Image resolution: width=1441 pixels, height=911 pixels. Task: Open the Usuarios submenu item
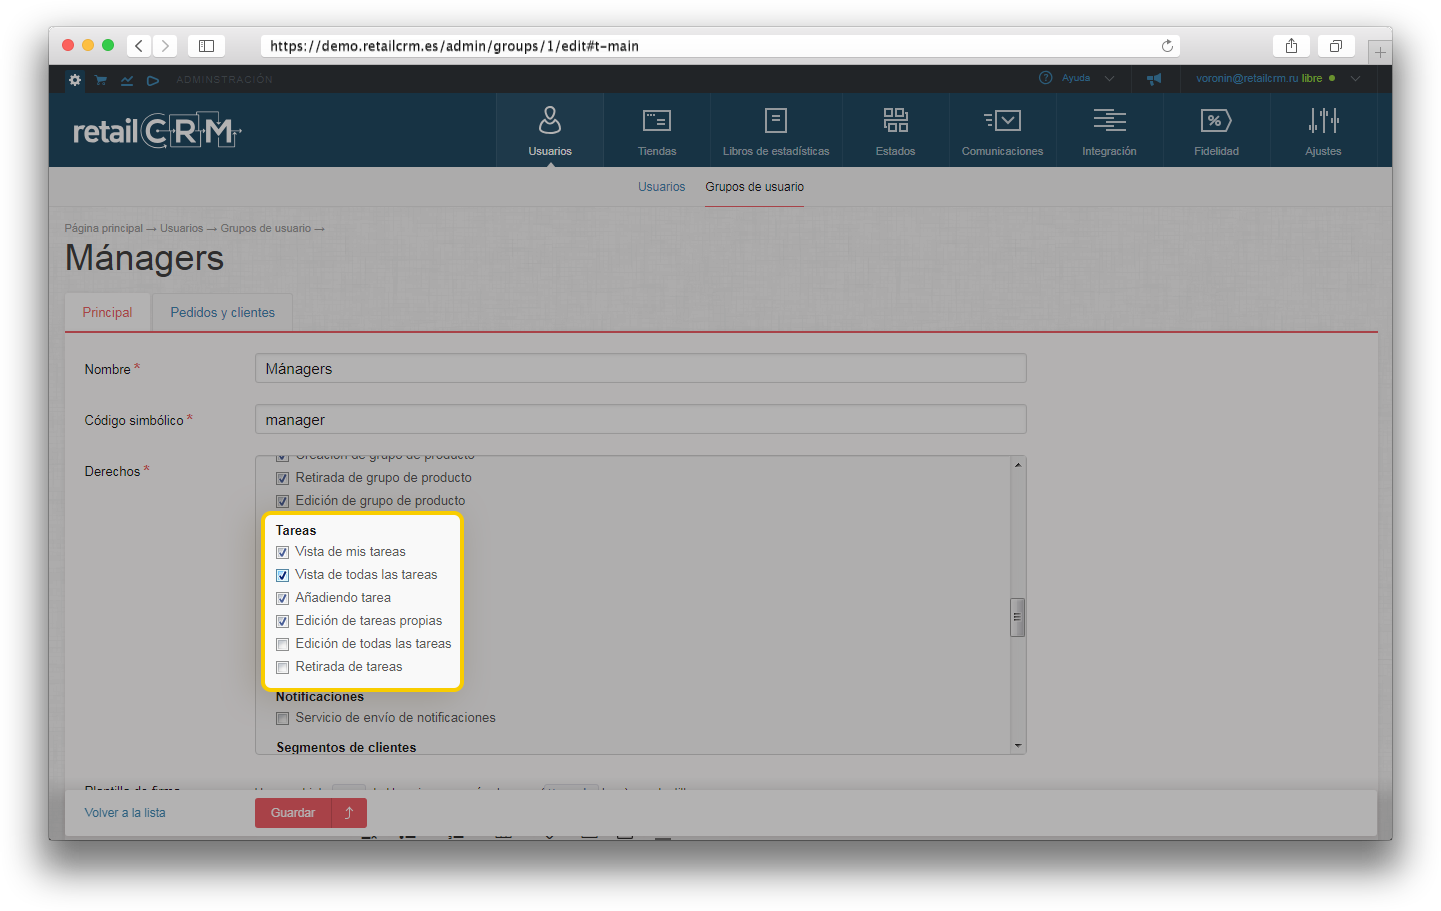[662, 187]
